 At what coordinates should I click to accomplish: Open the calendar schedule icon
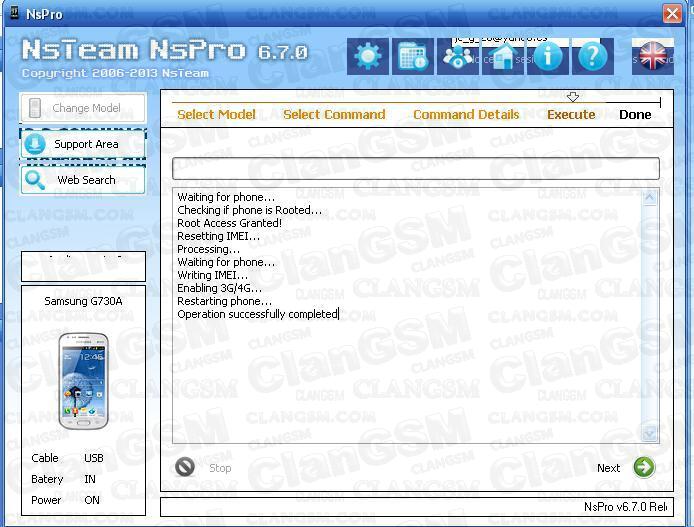tap(413, 56)
